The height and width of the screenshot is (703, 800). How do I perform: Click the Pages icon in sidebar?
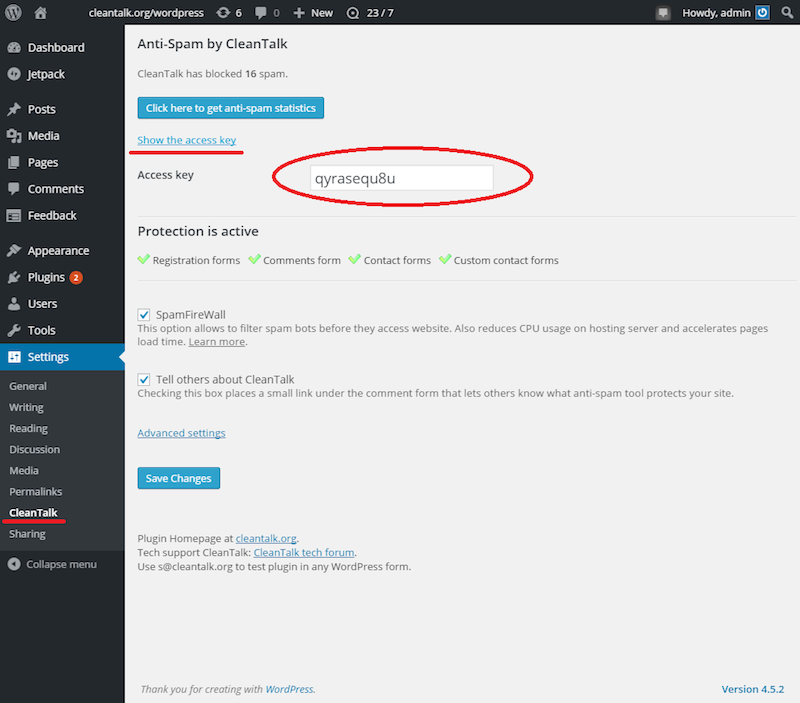tap(14, 162)
